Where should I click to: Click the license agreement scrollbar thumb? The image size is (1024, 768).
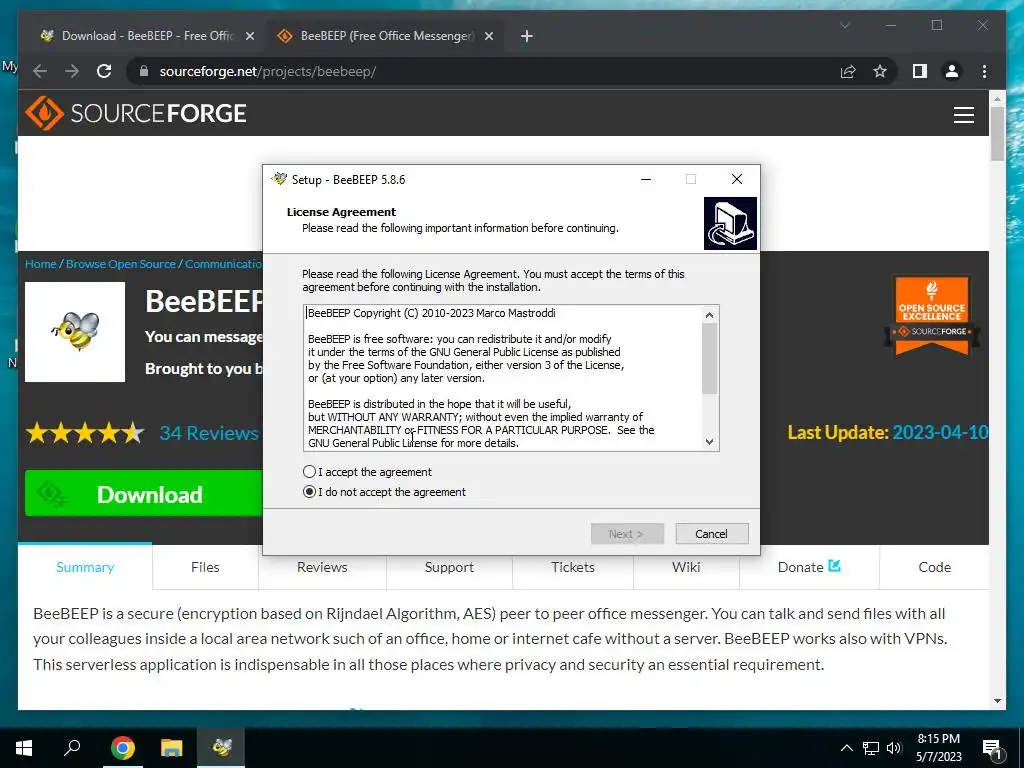coord(710,358)
